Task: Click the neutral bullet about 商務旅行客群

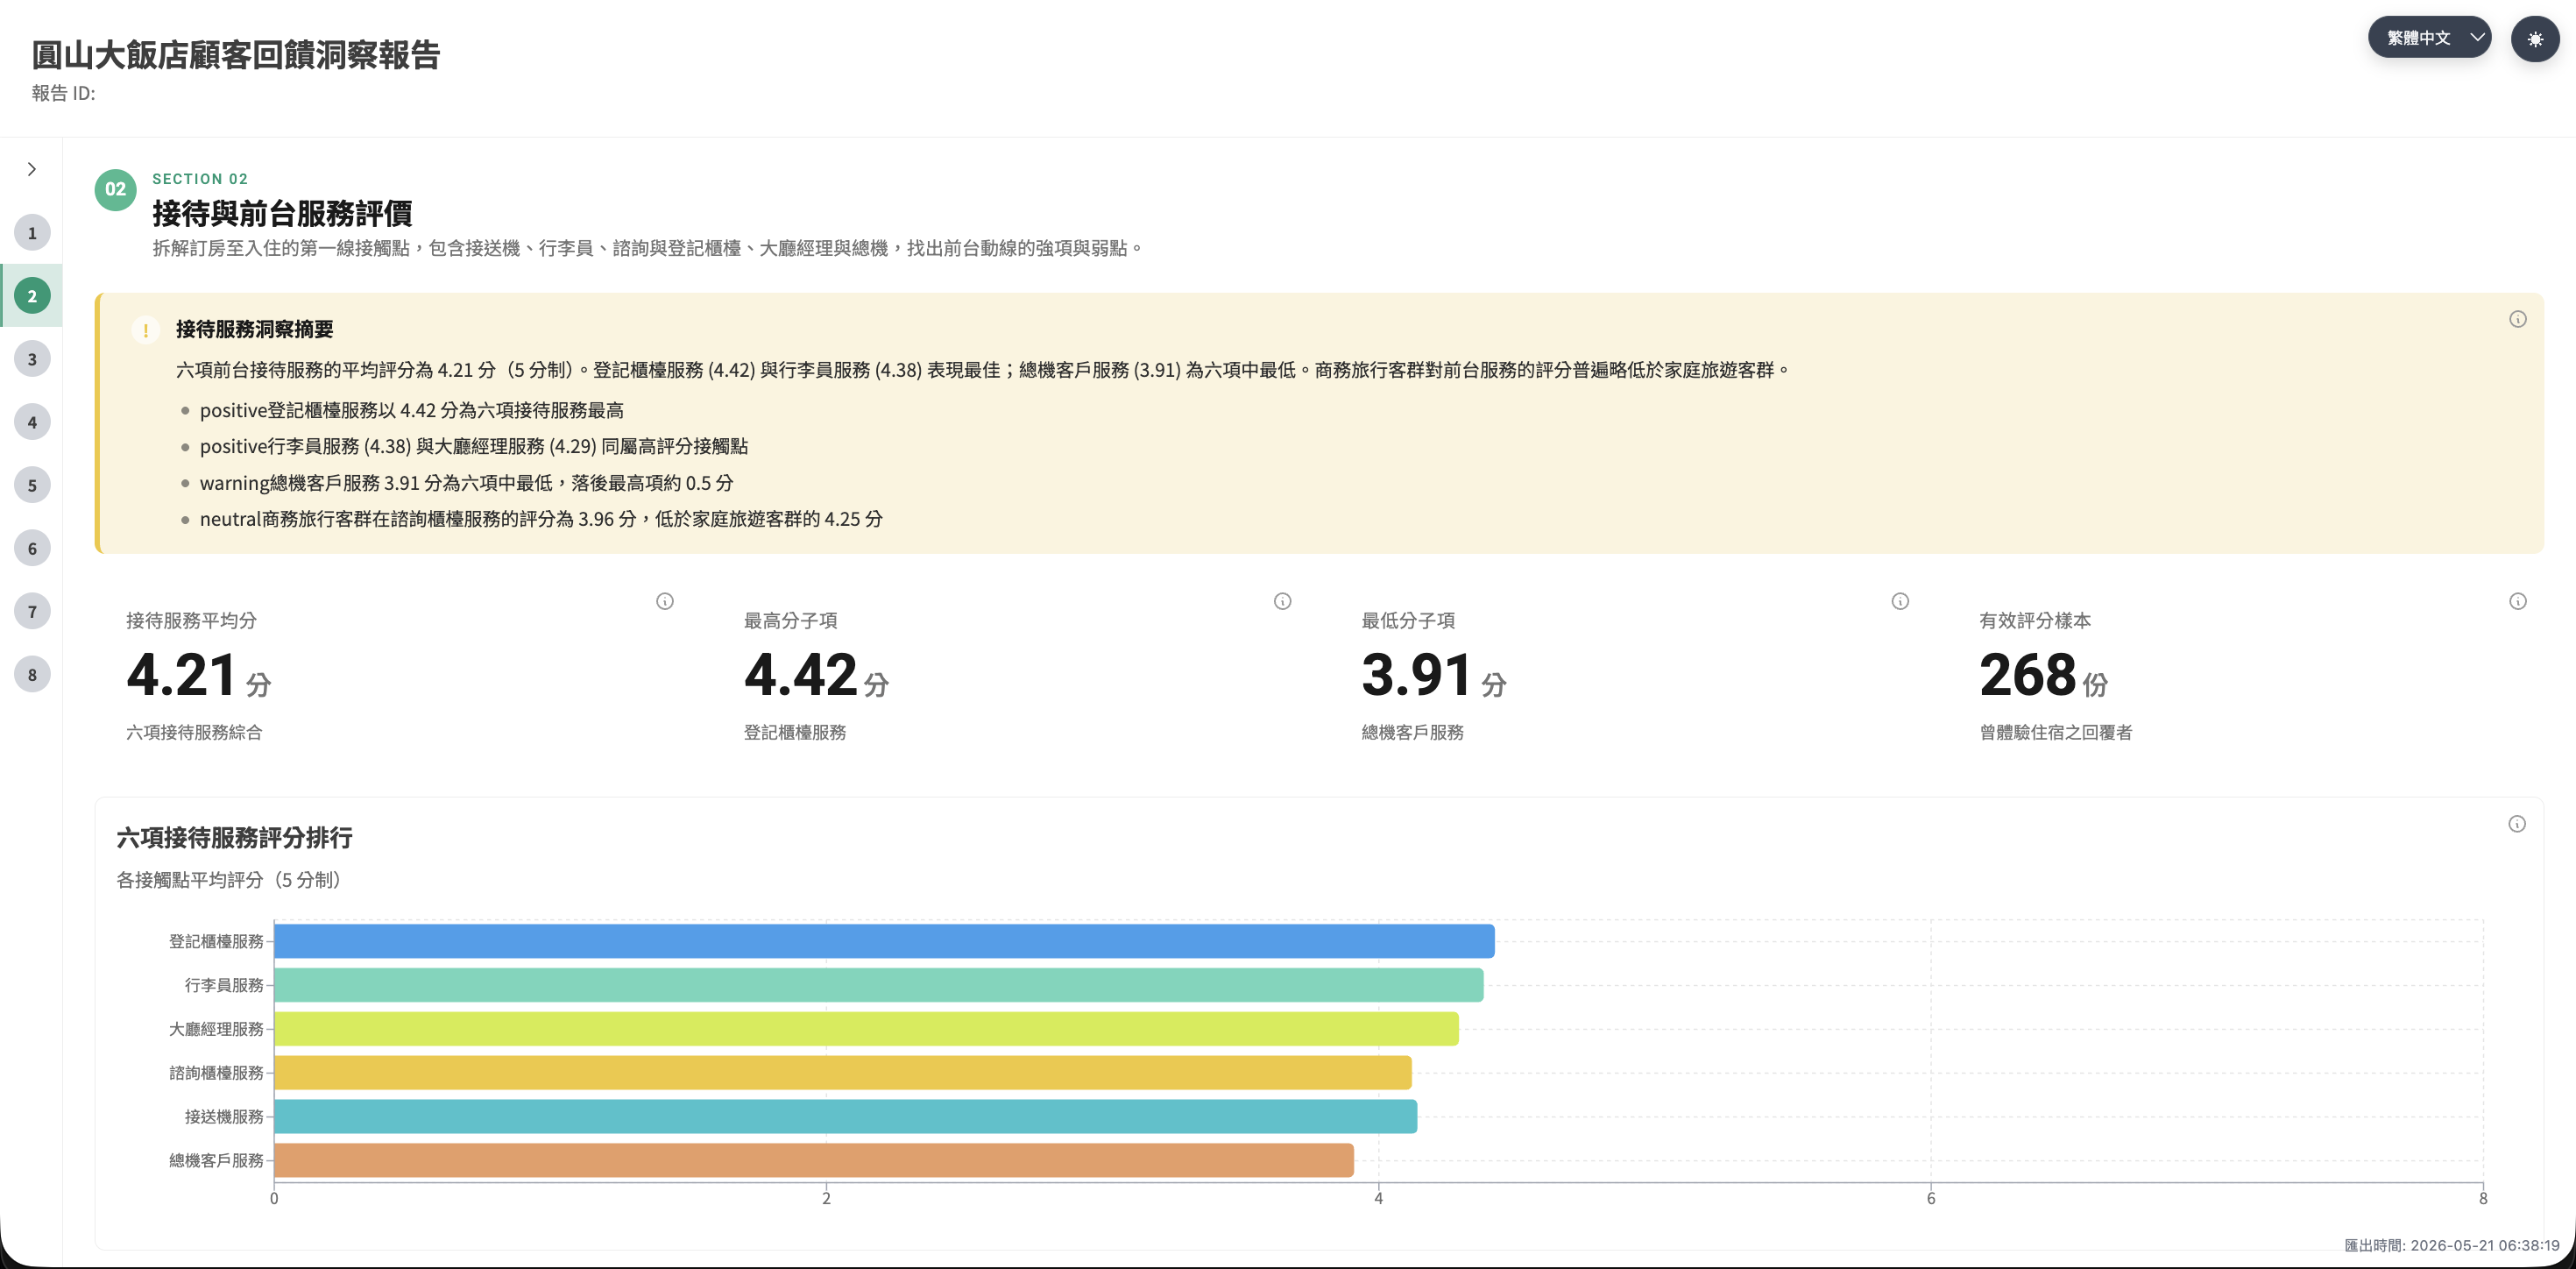Action: 541,519
